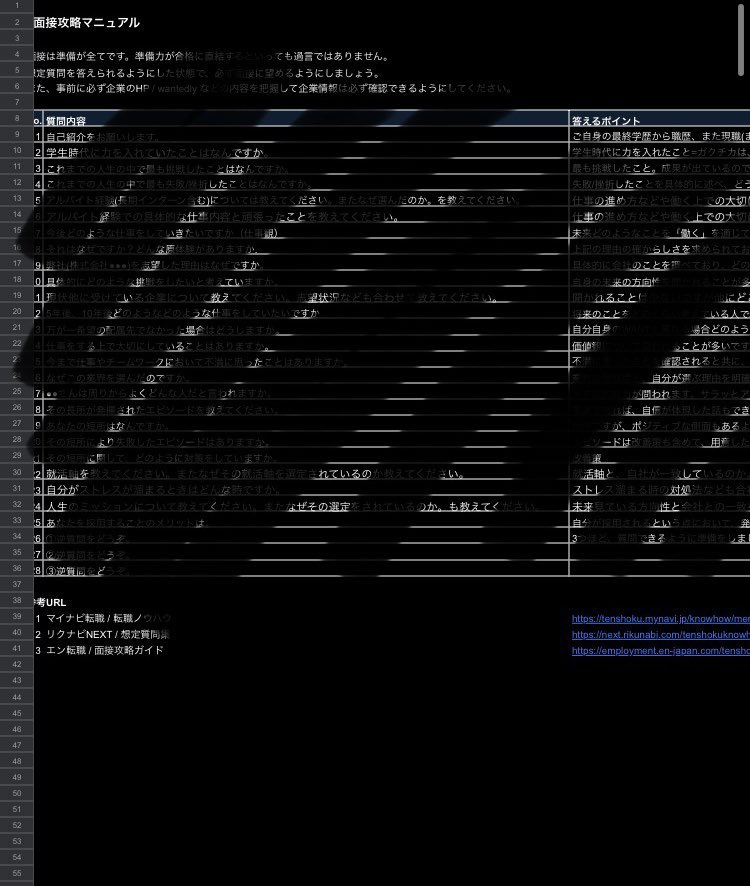This screenshot has width=750, height=886.
Task: Select the cell リクナビNEXT / 想定質問集
Action: coord(107,635)
